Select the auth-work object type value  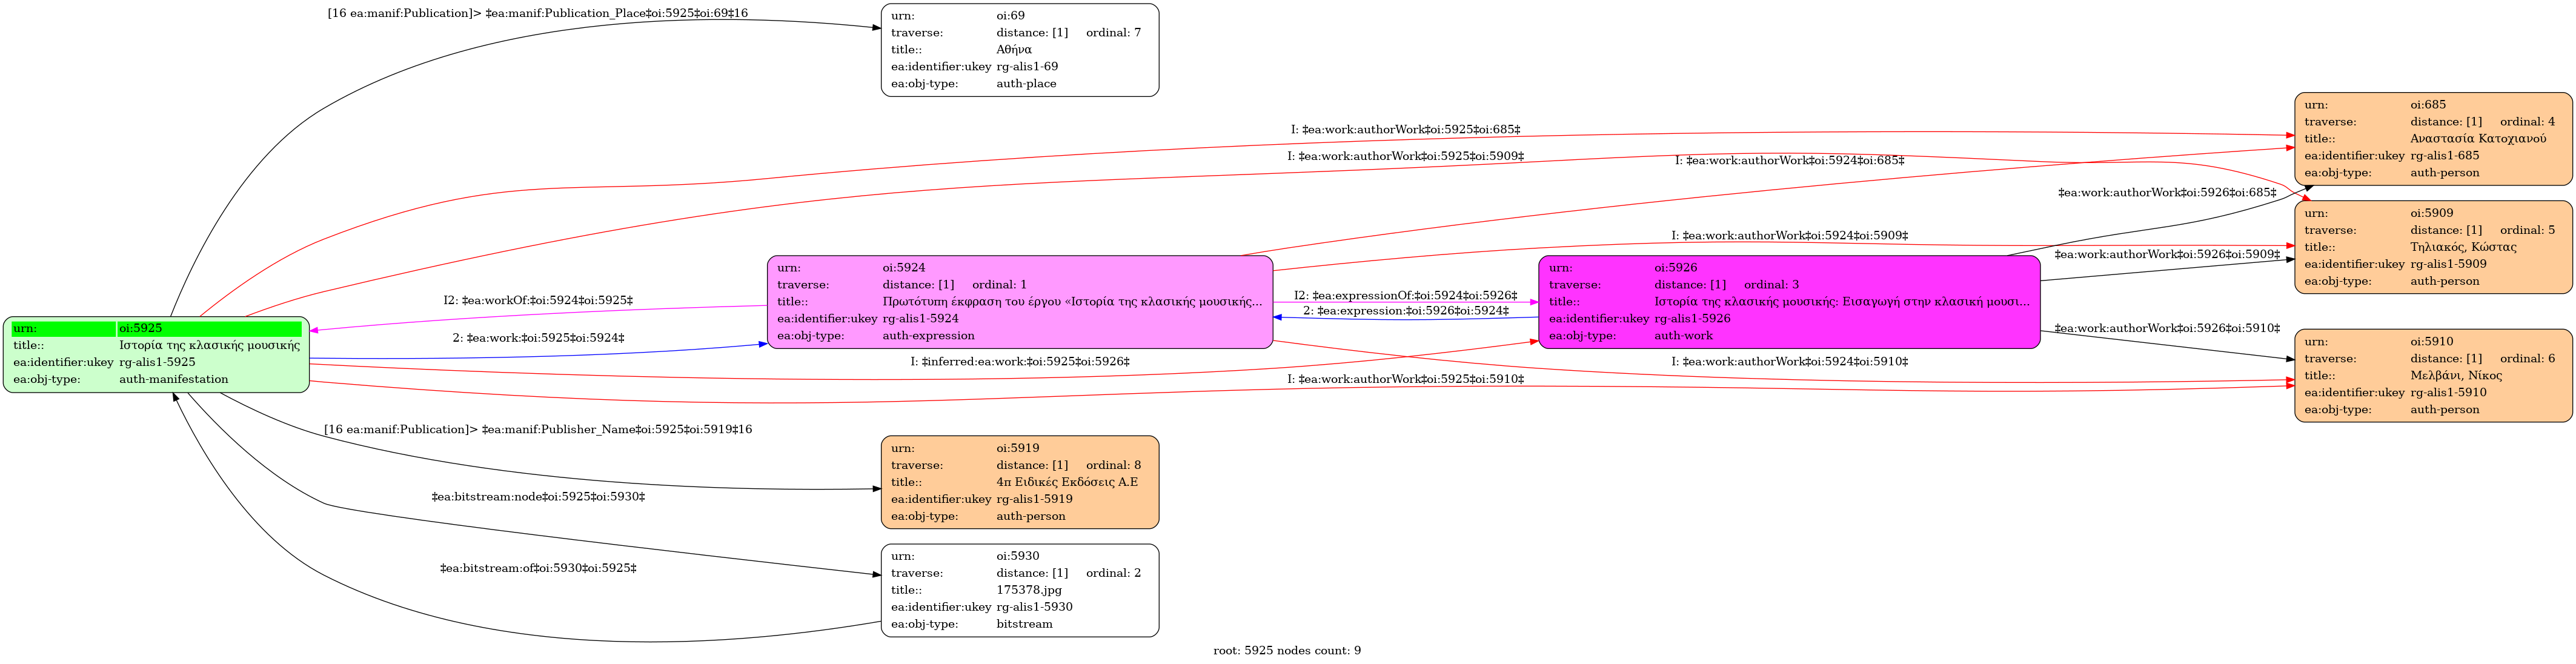pos(1683,335)
